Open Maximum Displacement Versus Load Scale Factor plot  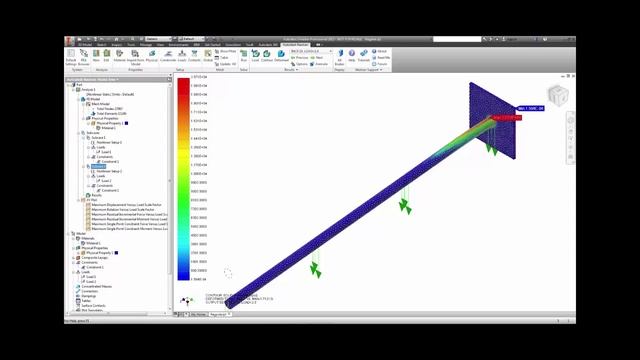(x=126, y=205)
